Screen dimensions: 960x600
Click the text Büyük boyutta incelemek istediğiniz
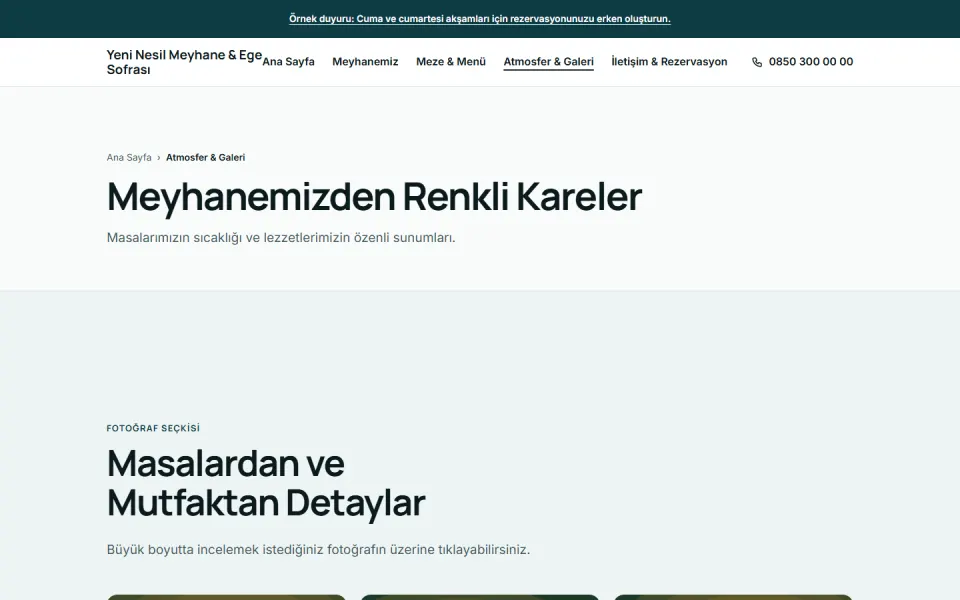point(318,550)
